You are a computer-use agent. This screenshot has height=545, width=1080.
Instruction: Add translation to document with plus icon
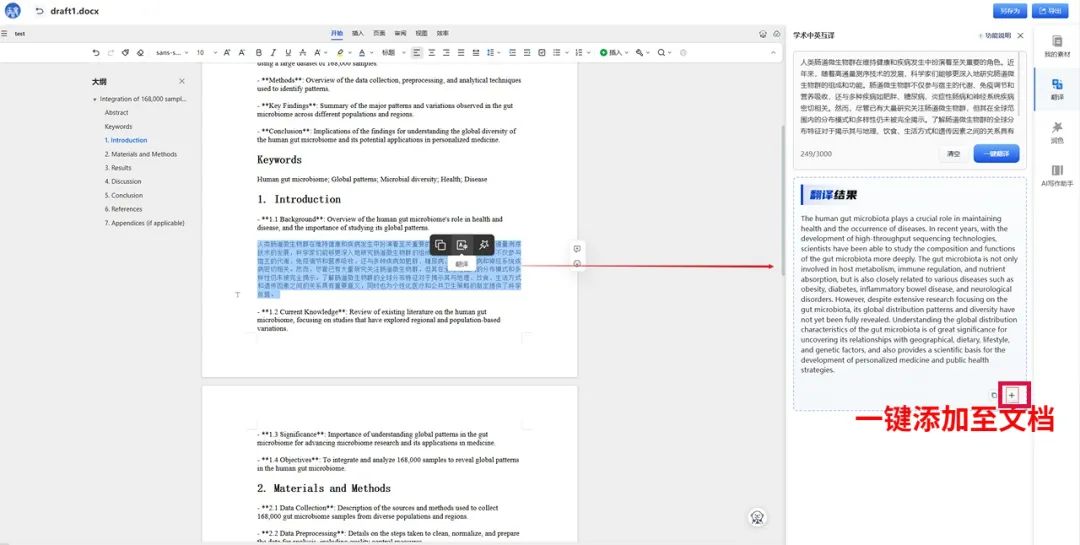pos(1012,395)
